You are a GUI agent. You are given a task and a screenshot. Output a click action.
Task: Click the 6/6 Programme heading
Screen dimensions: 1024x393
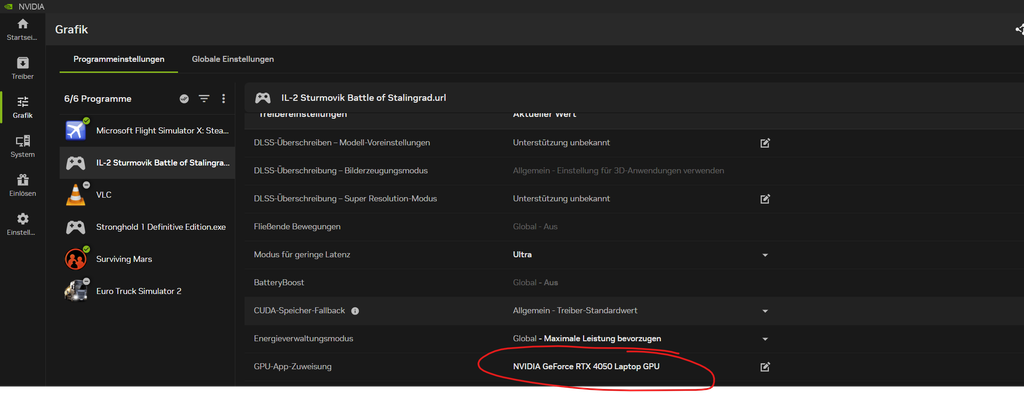click(x=98, y=99)
